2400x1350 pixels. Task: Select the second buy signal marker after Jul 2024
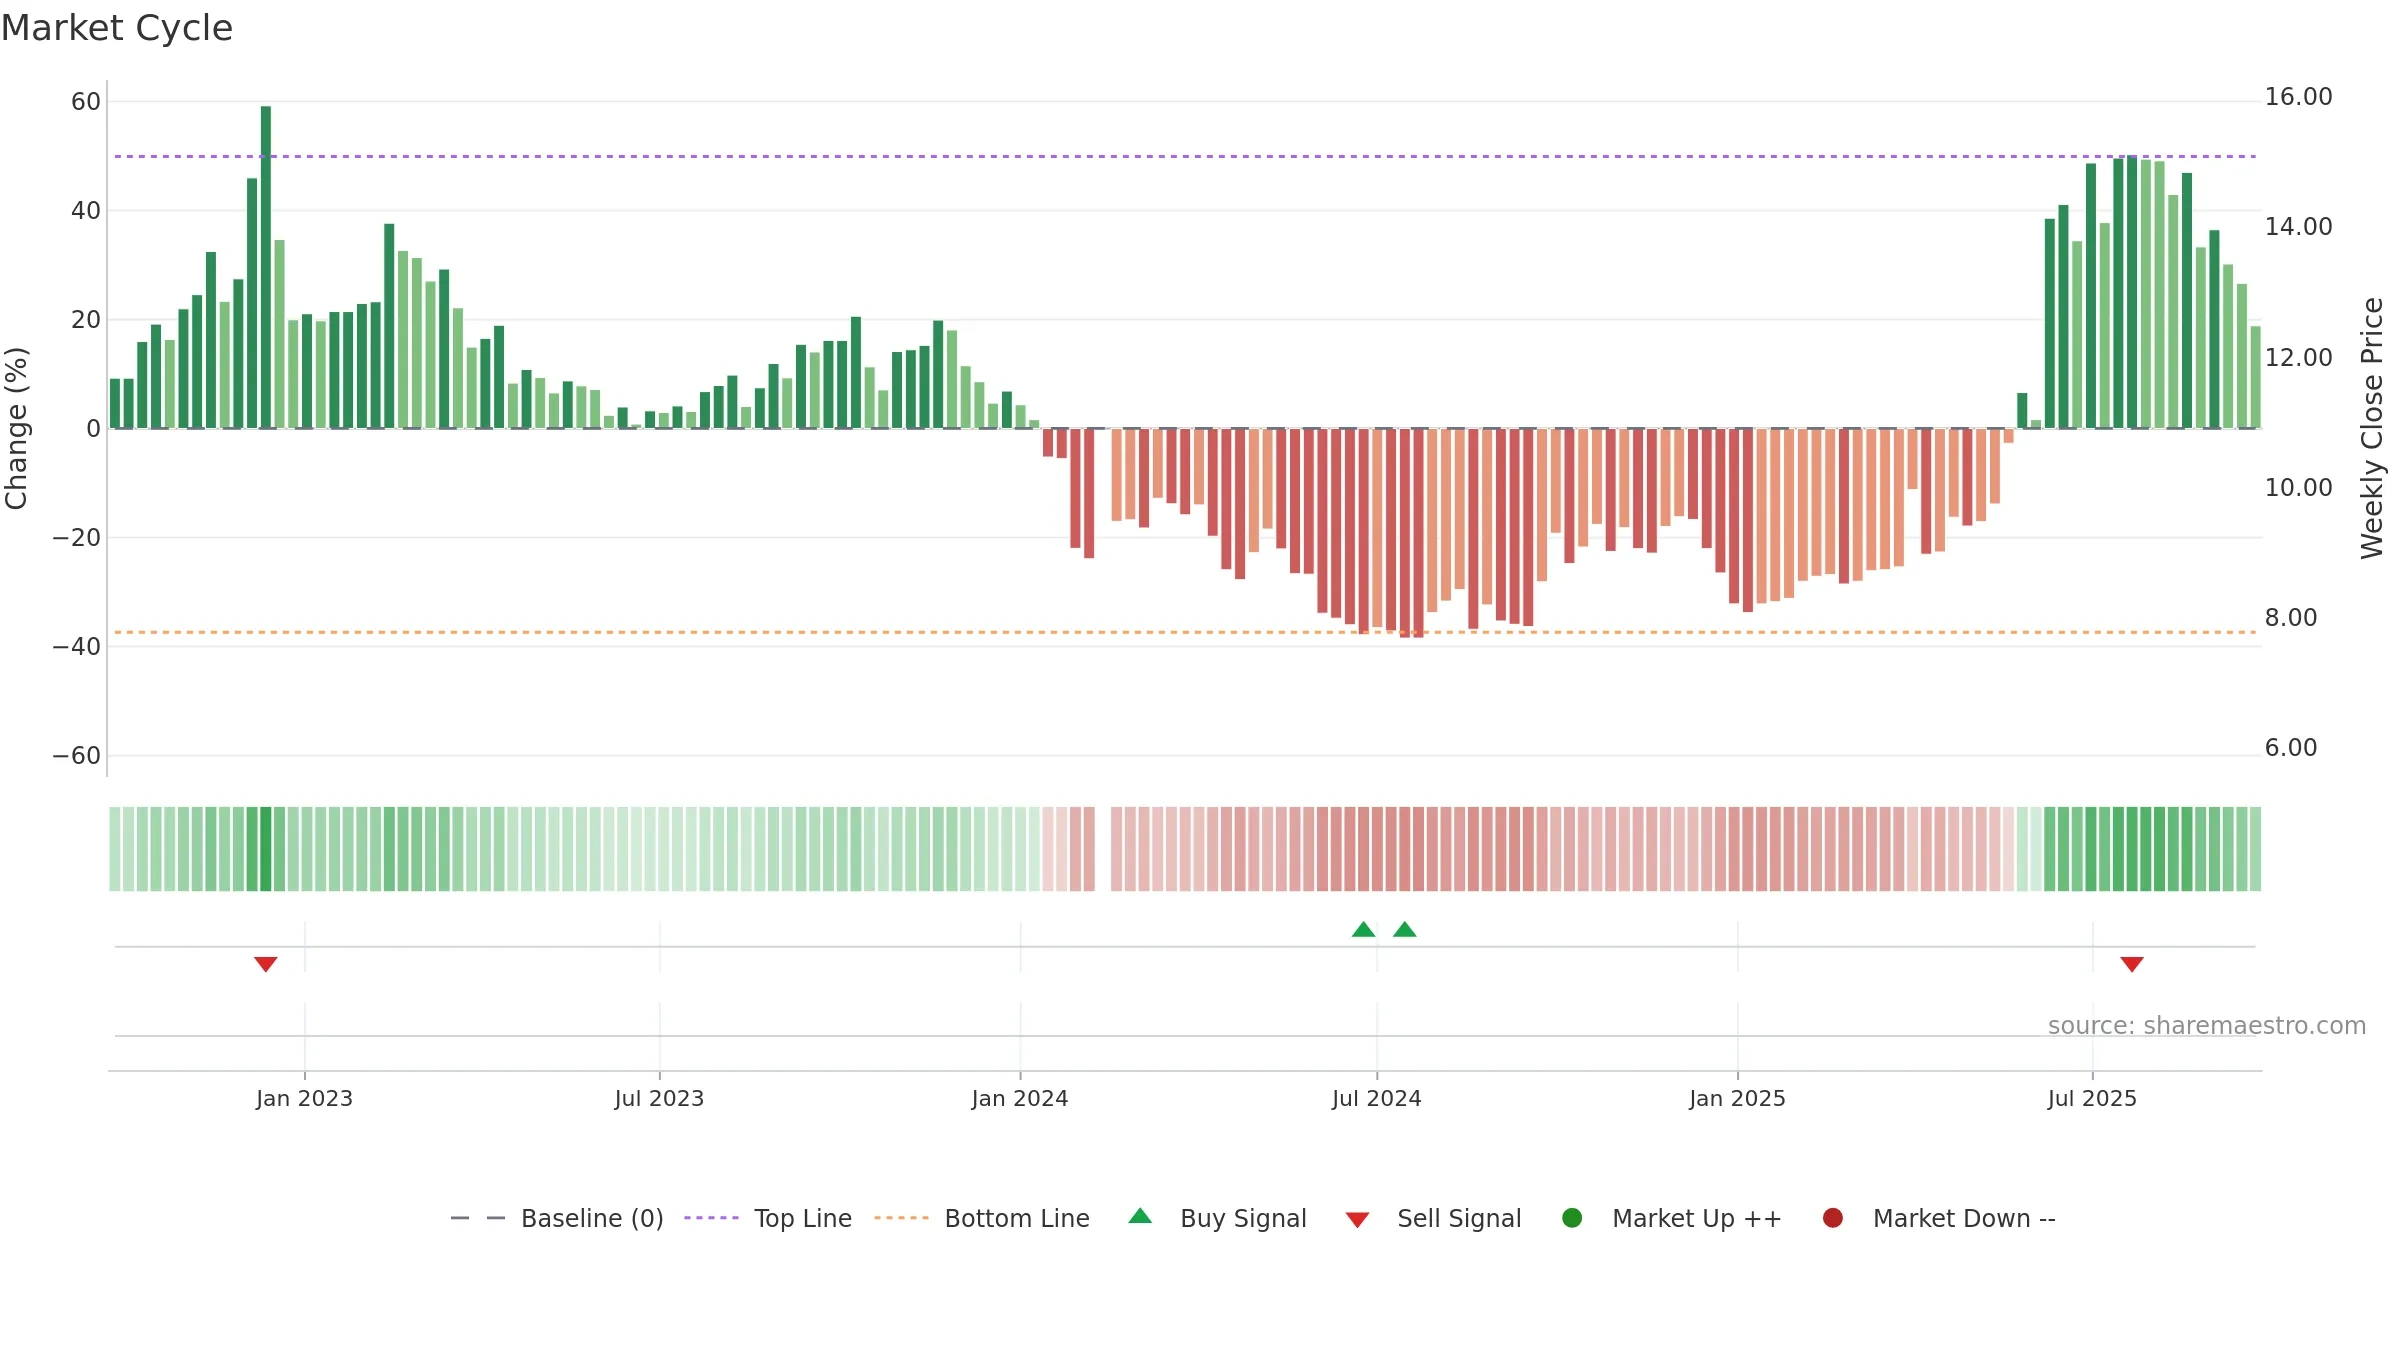tap(1405, 929)
